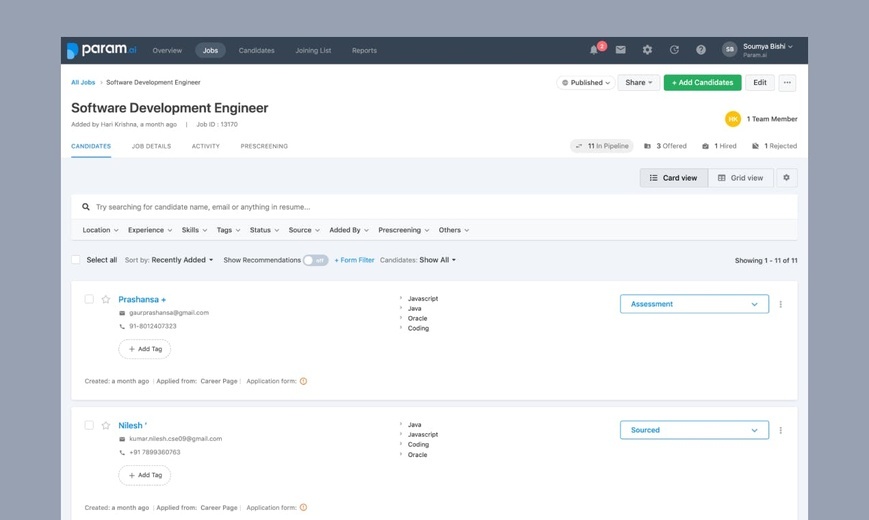Expand the Source filter

[x=304, y=230]
